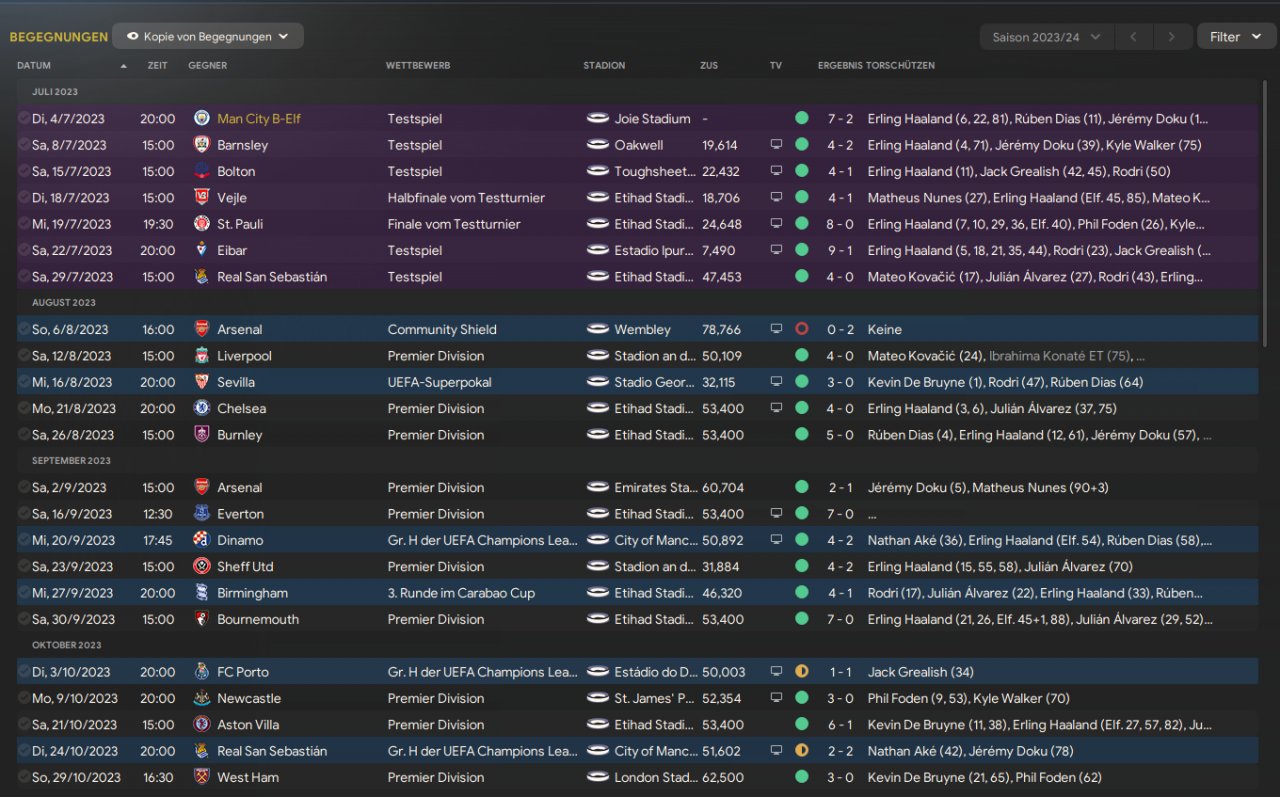Open the Kopie von Begegnungen view dropdown

208,37
